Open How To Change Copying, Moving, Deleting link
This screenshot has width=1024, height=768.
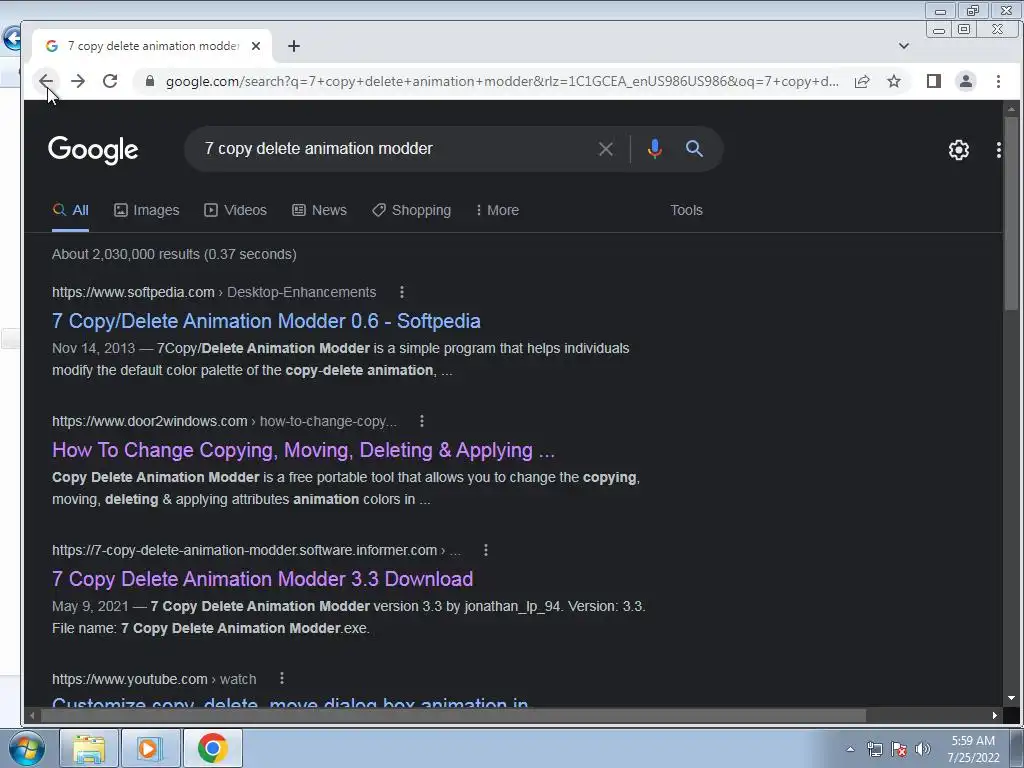pos(304,450)
